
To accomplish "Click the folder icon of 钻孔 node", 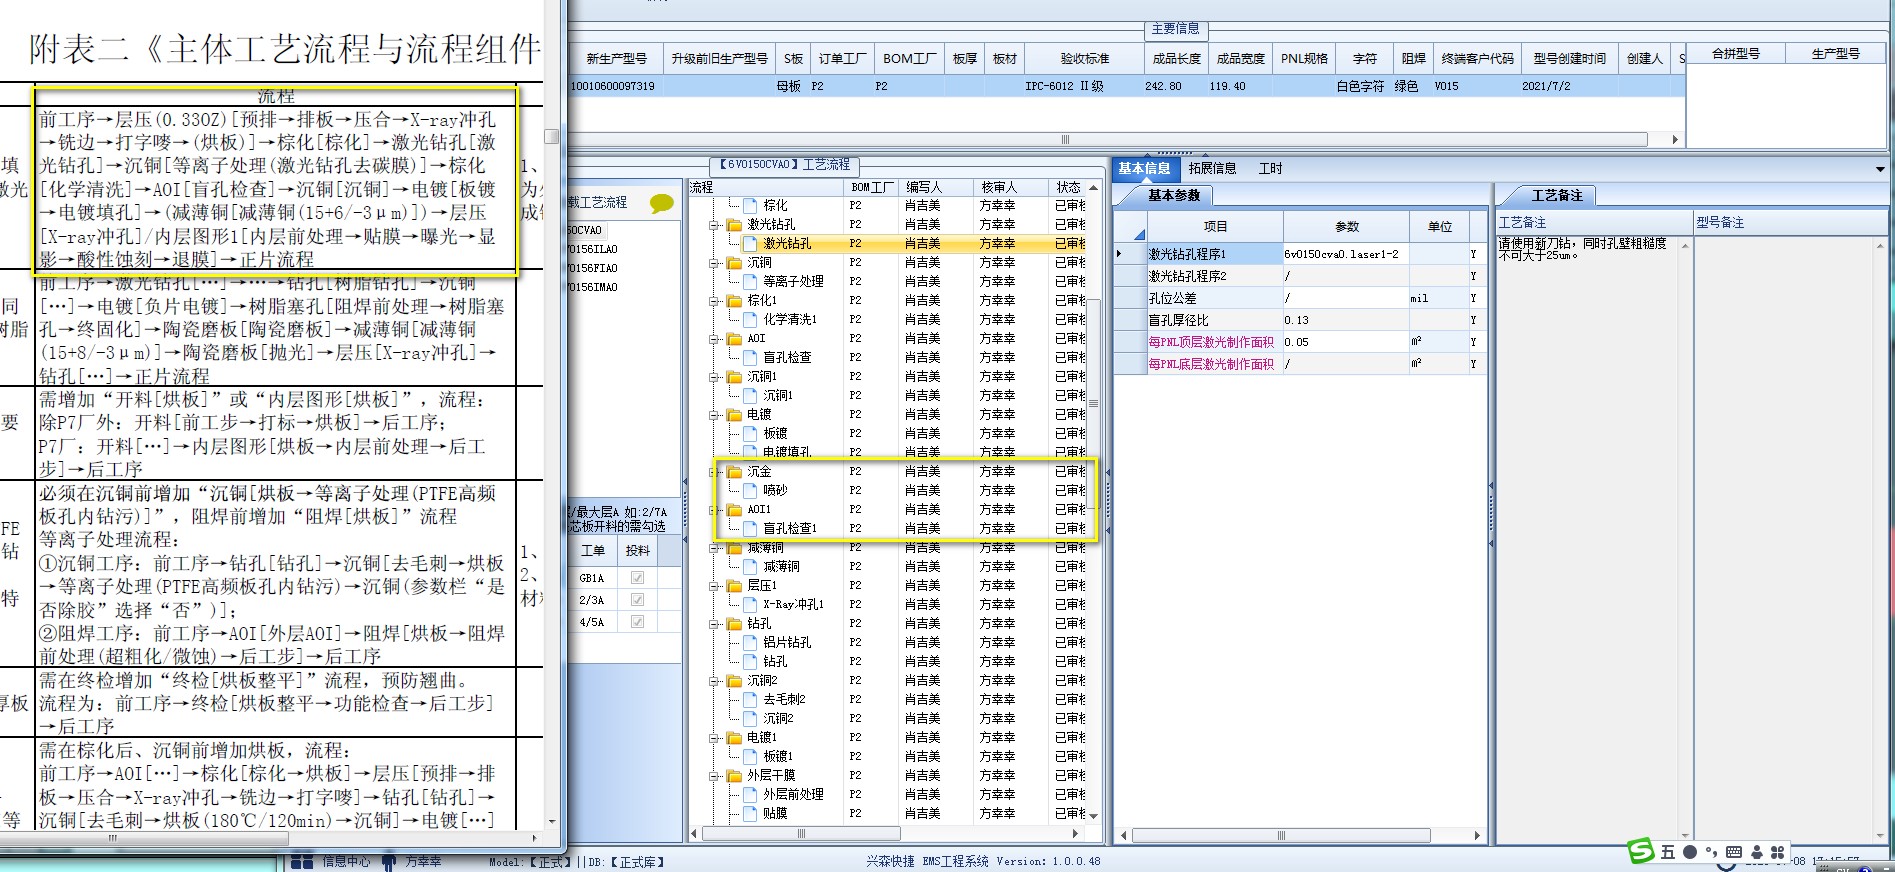I will (735, 624).
